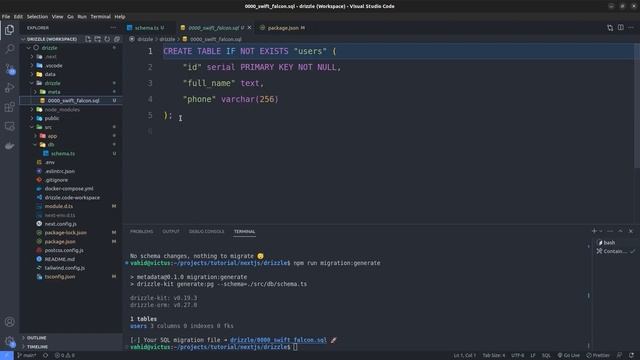The image size is (640, 360).
Task: Open the terminal launch profile dropdown
Action: click(600, 231)
